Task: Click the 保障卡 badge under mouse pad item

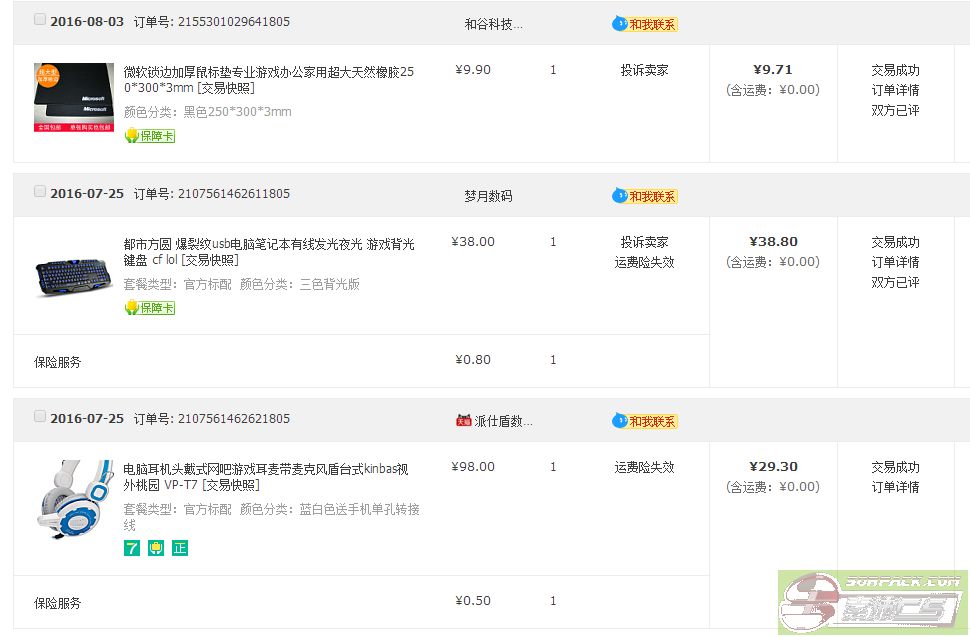Action: click(150, 136)
